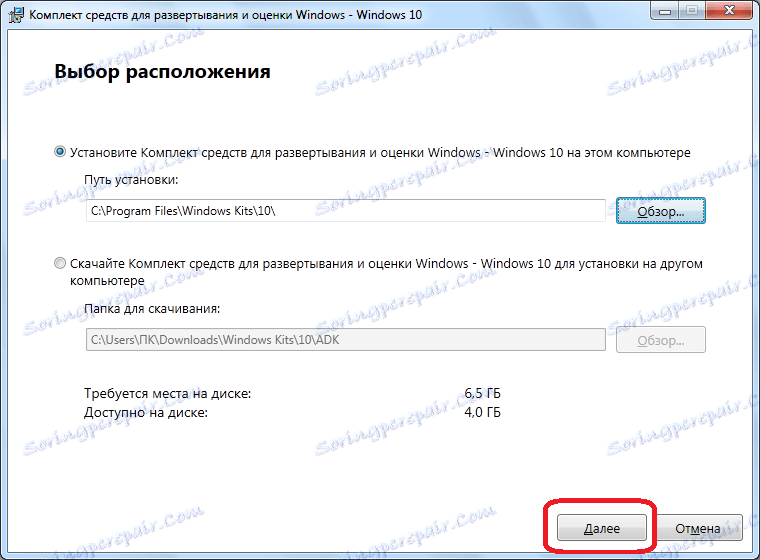This screenshot has height=560, width=760.
Task: Select the install on this computer radio option
Action: tap(60, 152)
